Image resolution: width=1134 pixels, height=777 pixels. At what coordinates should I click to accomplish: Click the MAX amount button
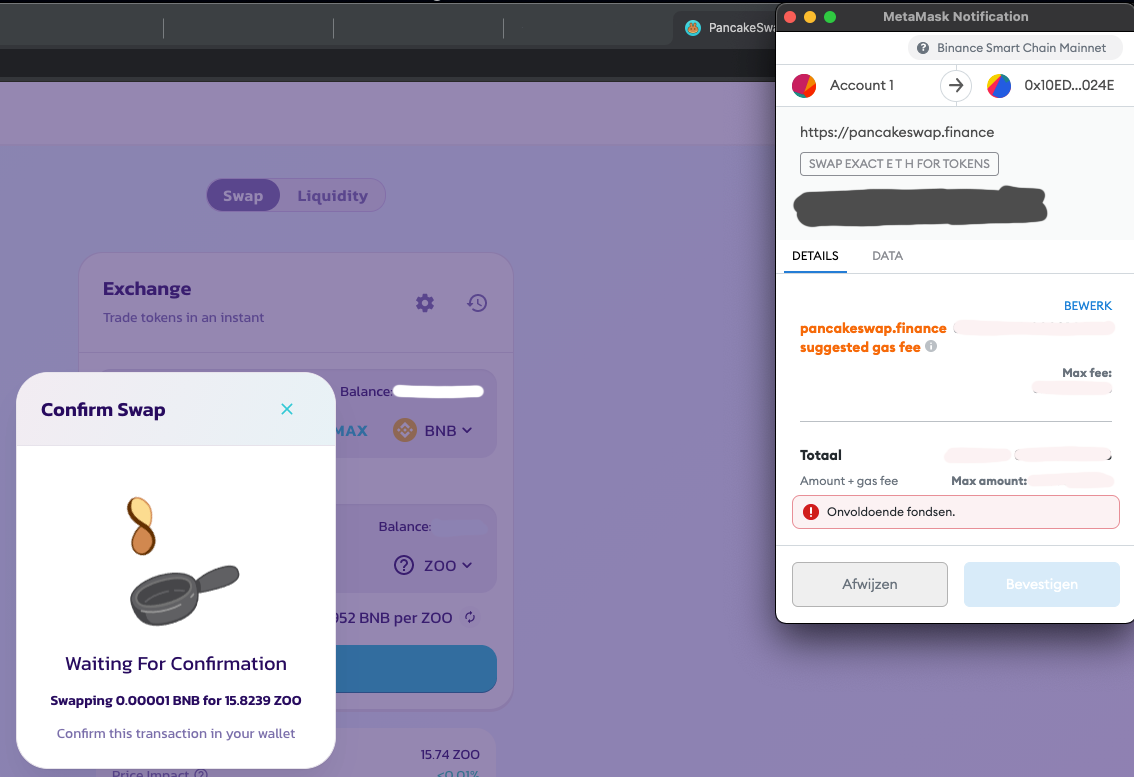[x=351, y=430]
